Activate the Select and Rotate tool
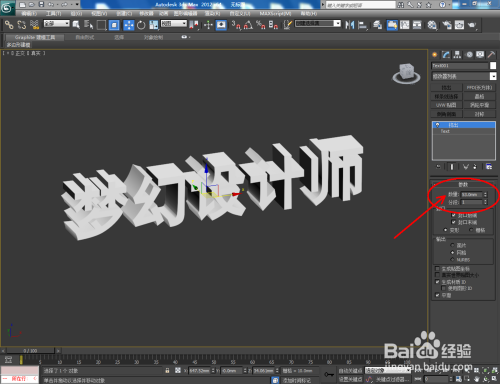 [141, 25]
